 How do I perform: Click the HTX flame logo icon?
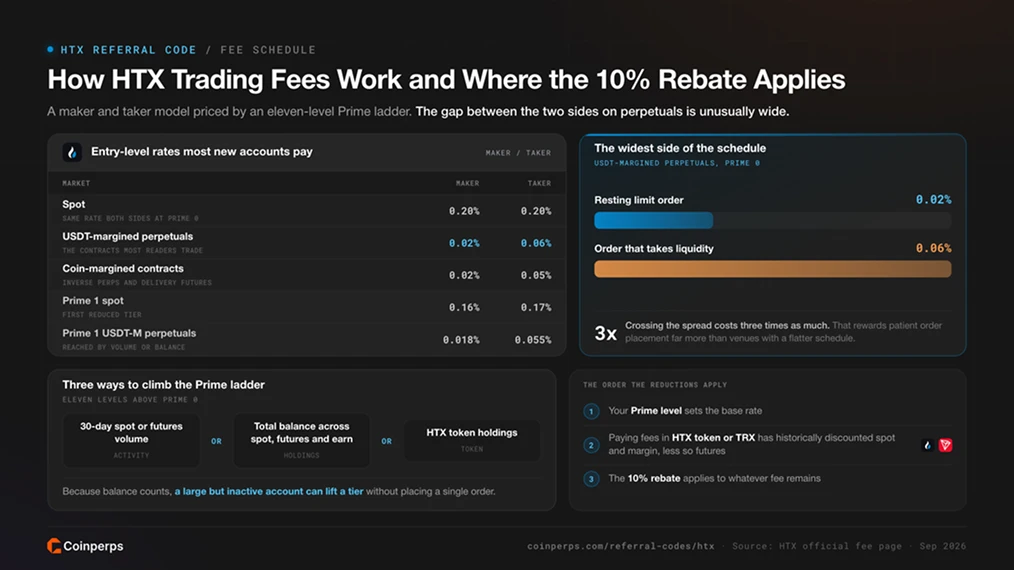[72, 152]
